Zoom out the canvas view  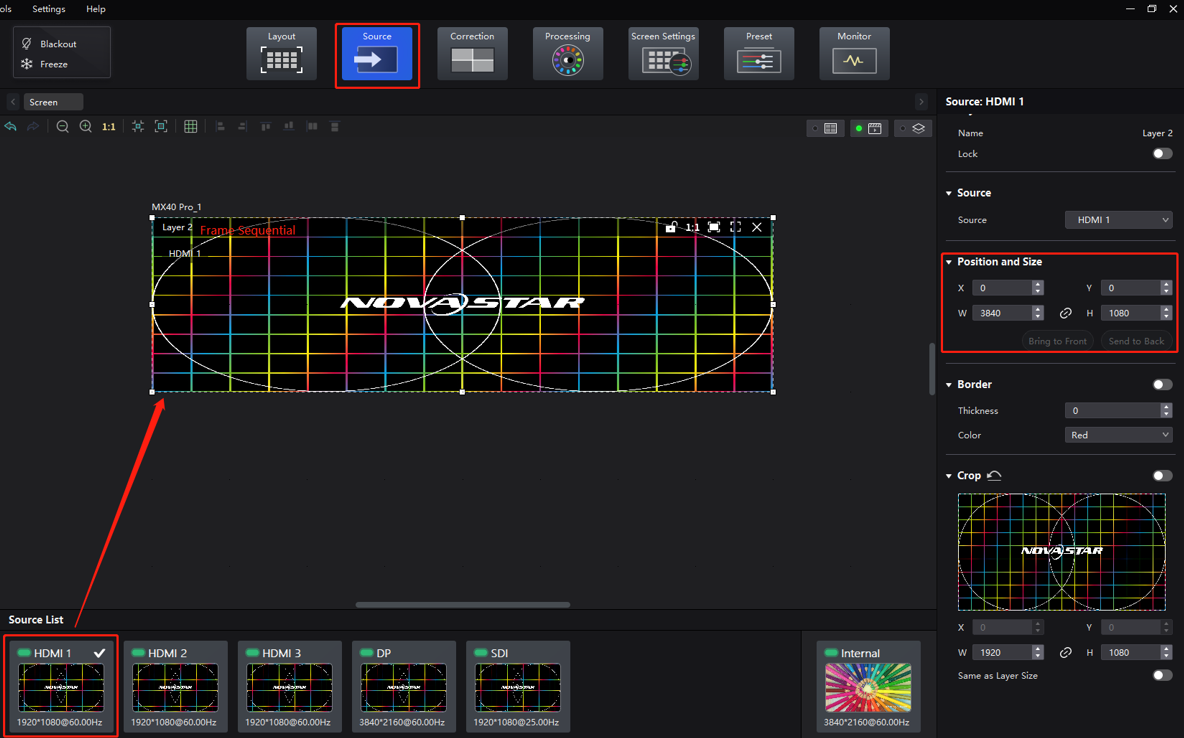click(x=63, y=126)
